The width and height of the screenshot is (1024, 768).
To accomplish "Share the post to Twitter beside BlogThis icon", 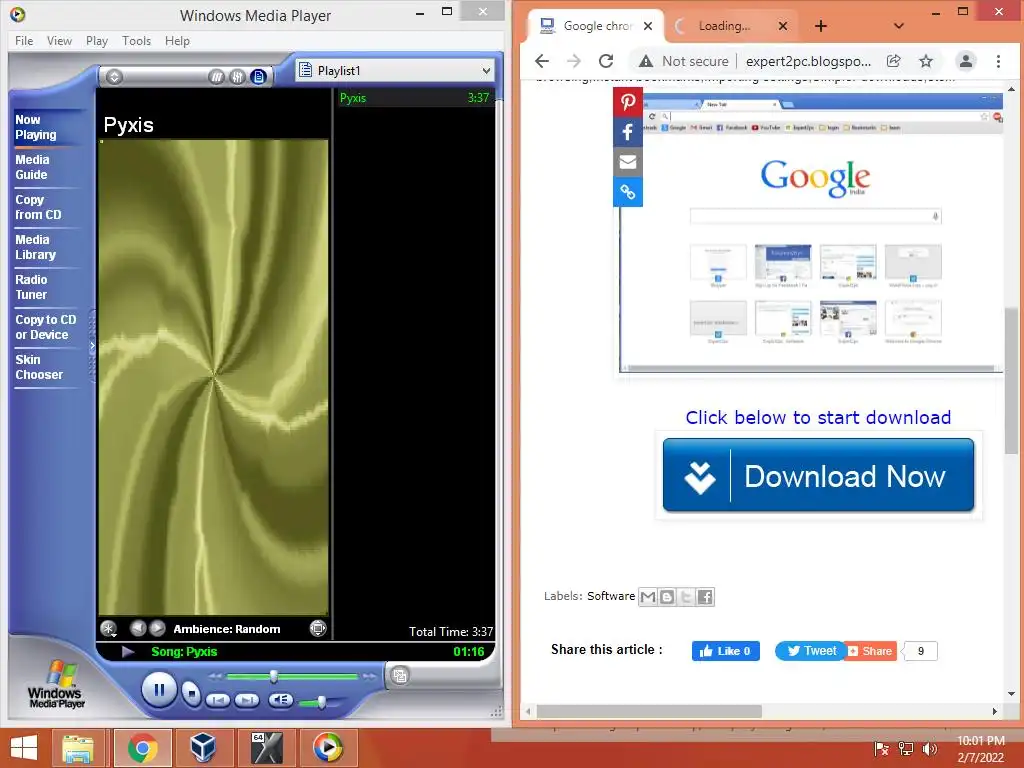I will (x=686, y=596).
